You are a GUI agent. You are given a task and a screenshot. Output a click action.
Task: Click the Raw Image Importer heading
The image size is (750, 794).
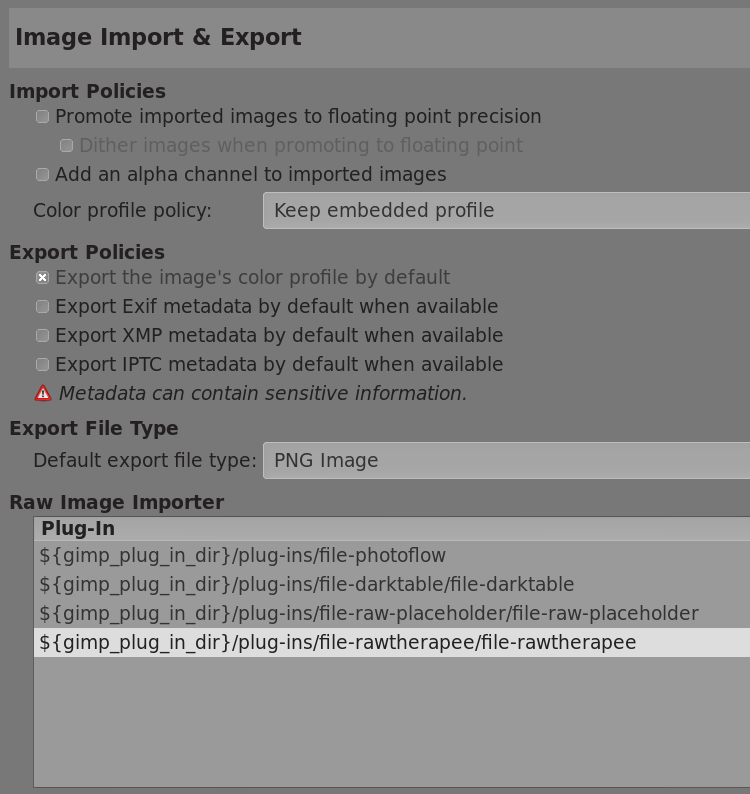point(116,502)
